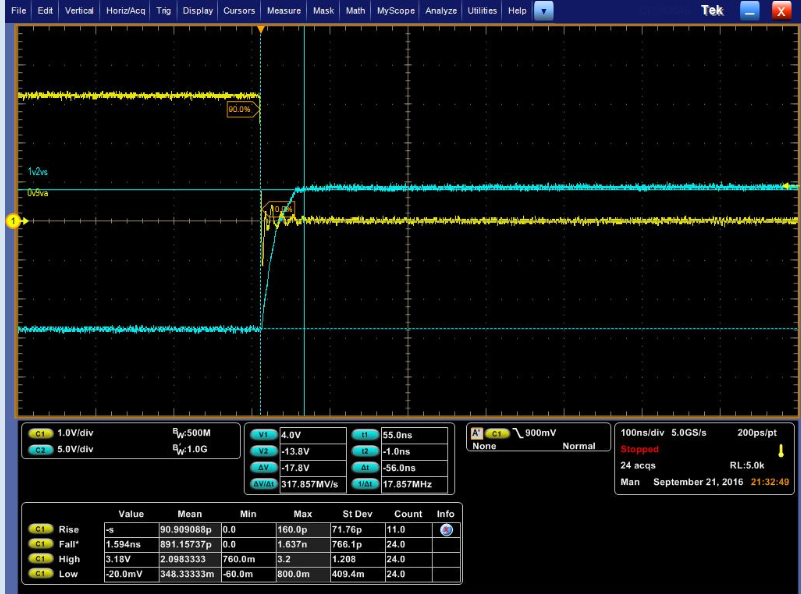
Task: Open the menu bar dropdown arrow after Help
Action: tap(543, 10)
